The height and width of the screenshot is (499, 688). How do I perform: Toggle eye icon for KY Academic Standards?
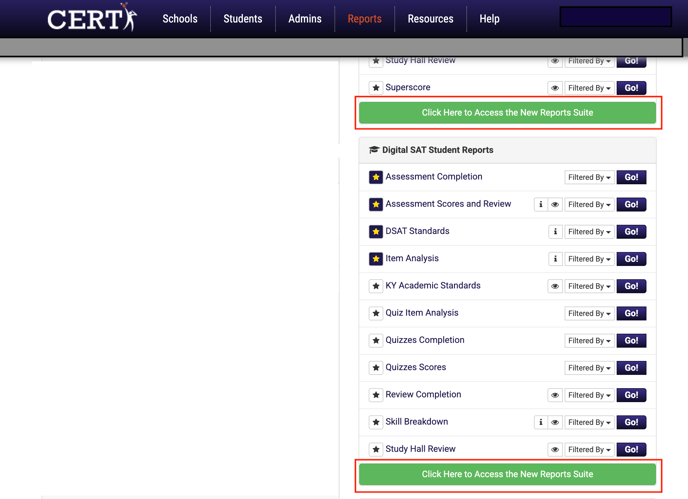click(x=555, y=286)
